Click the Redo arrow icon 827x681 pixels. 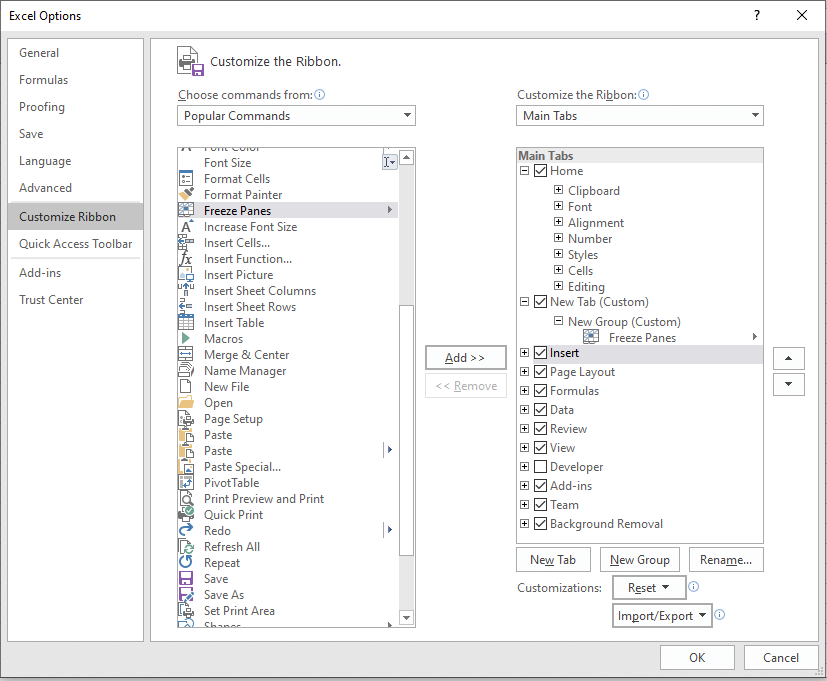pyautogui.click(x=186, y=531)
